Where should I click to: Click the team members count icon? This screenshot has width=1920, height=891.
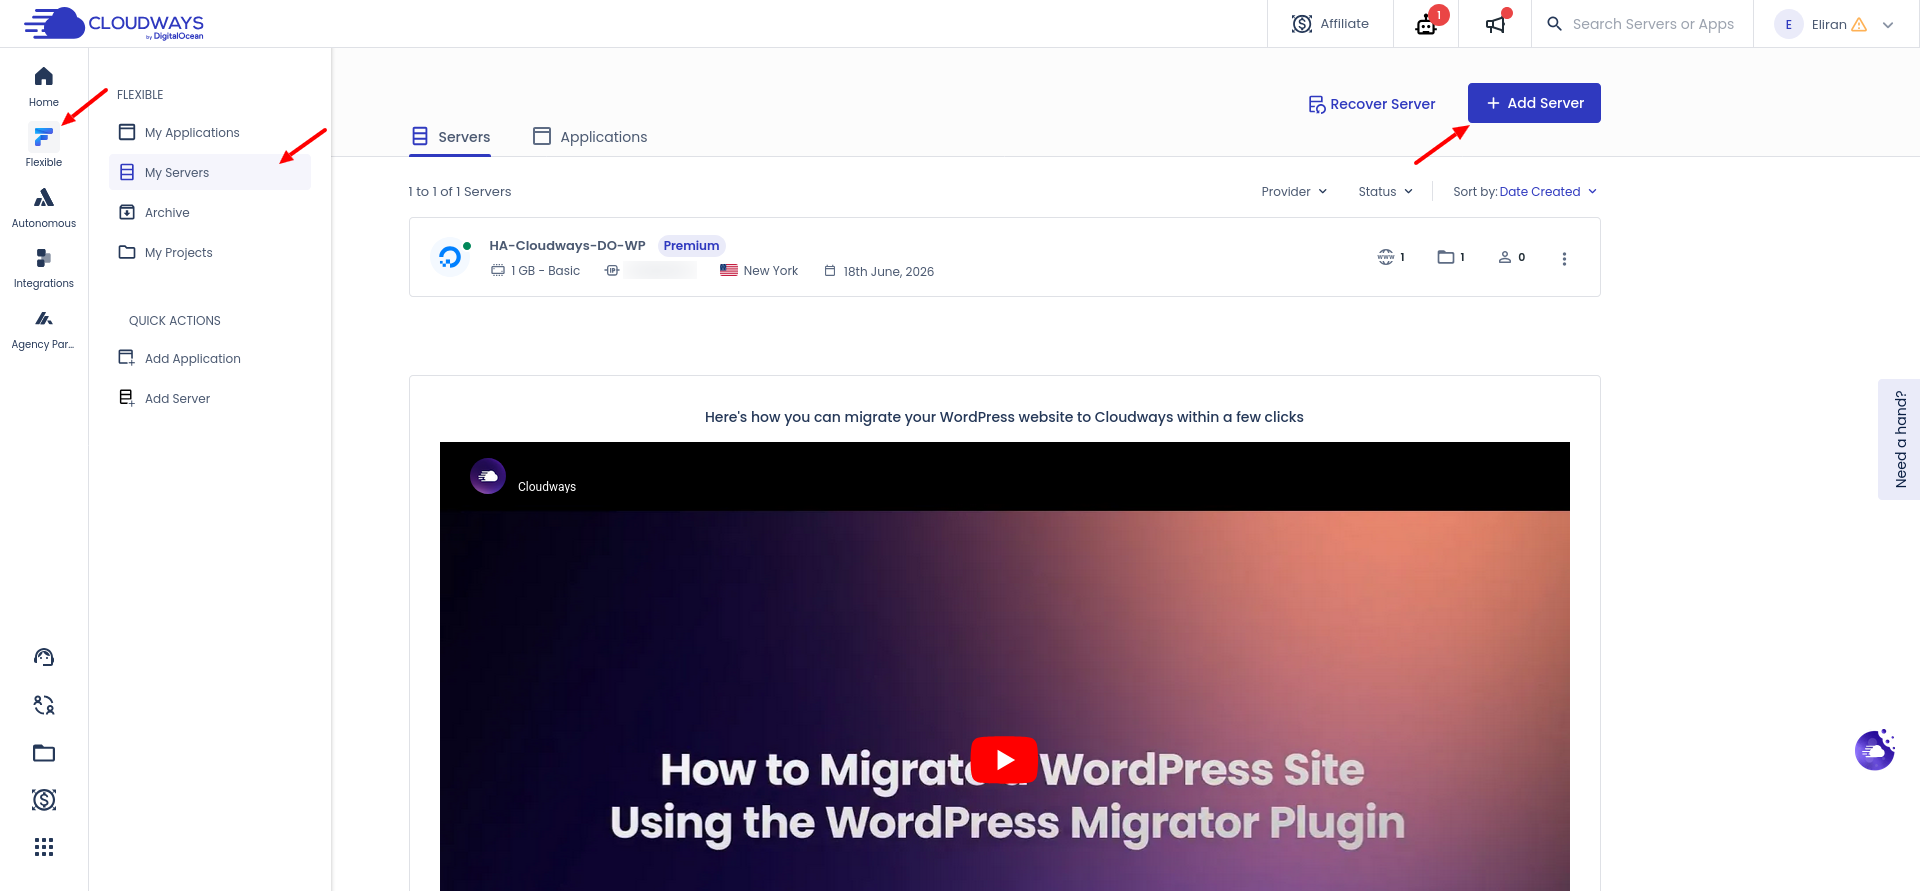pos(1505,257)
